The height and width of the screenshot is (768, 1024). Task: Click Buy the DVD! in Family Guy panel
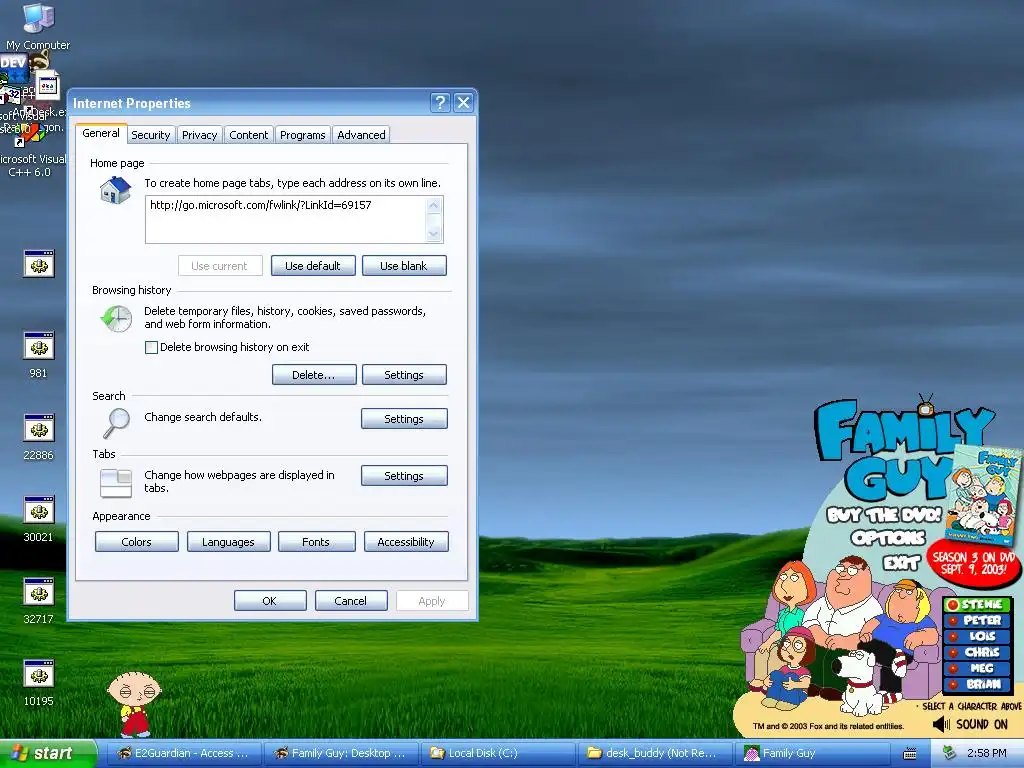(x=884, y=515)
